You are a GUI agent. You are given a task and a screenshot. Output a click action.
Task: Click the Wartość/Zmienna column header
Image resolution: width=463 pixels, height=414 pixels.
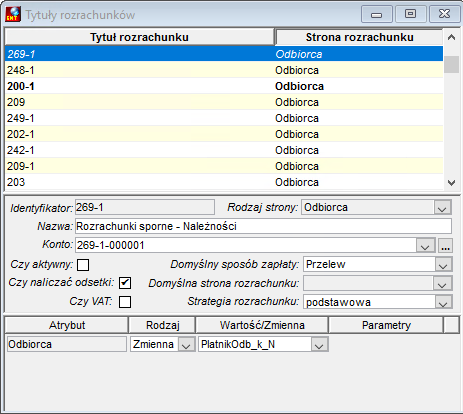(262, 325)
